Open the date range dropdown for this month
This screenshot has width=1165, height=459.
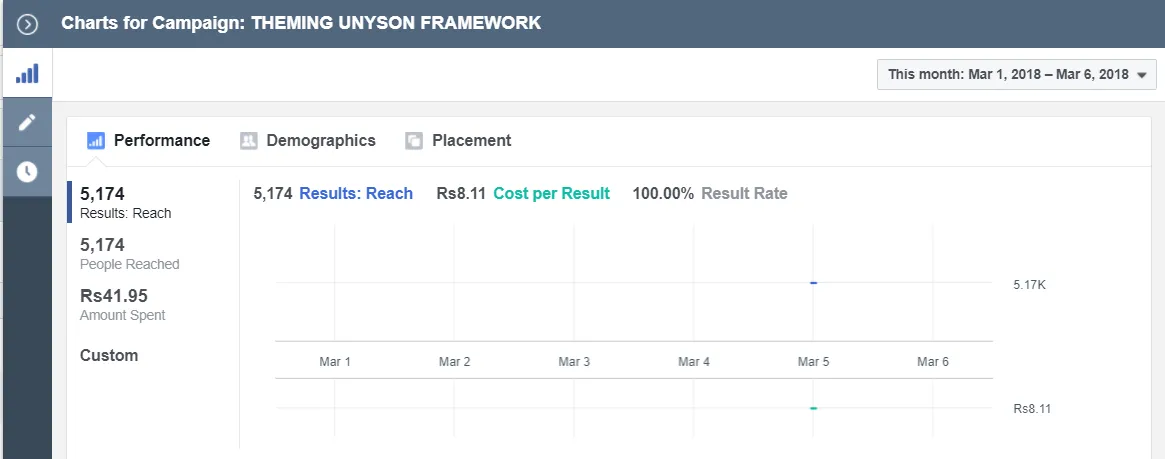click(x=1016, y=74)
